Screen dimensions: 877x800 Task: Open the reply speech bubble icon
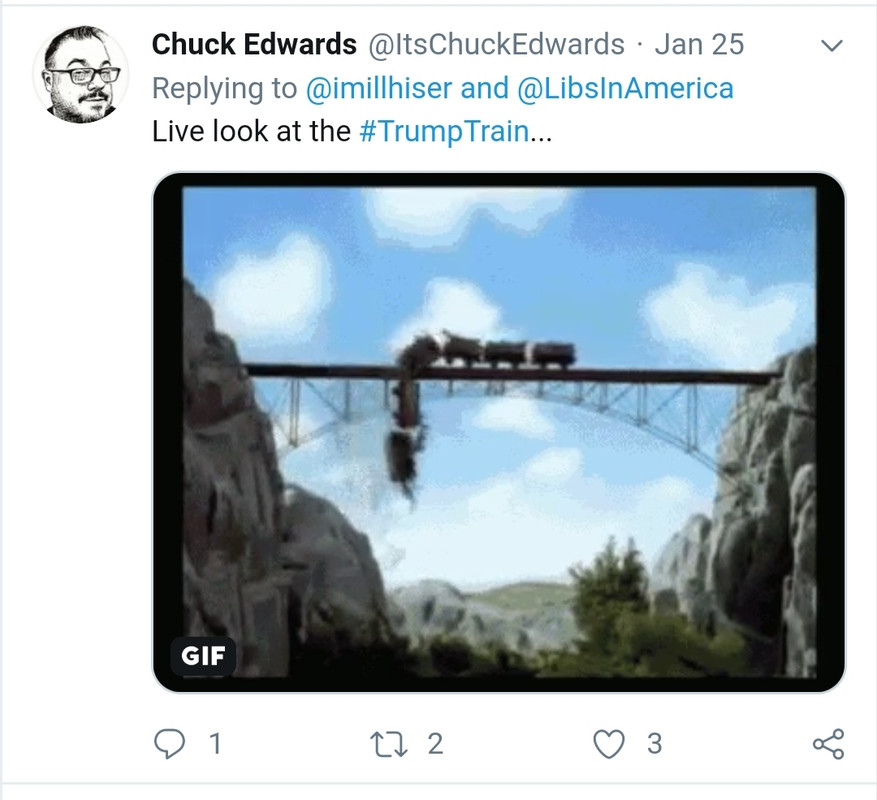(x=169, y=744)
